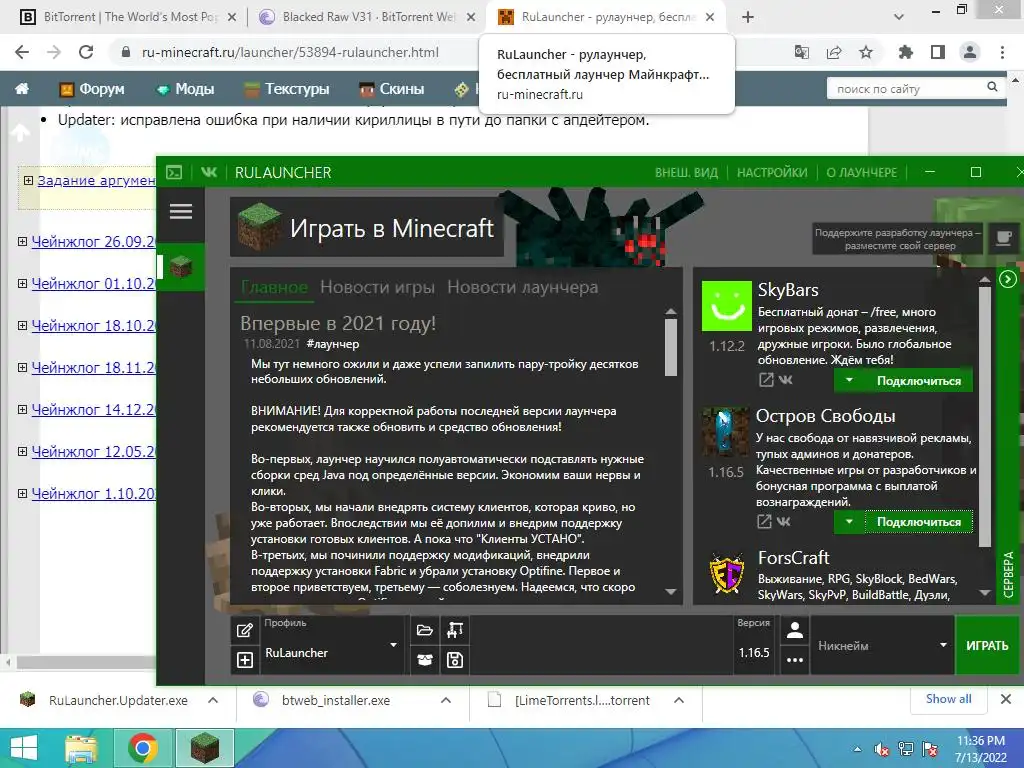Open Остров Свободы external link icon
Viewport: 1024px width, 768px height.
point(764,521)
